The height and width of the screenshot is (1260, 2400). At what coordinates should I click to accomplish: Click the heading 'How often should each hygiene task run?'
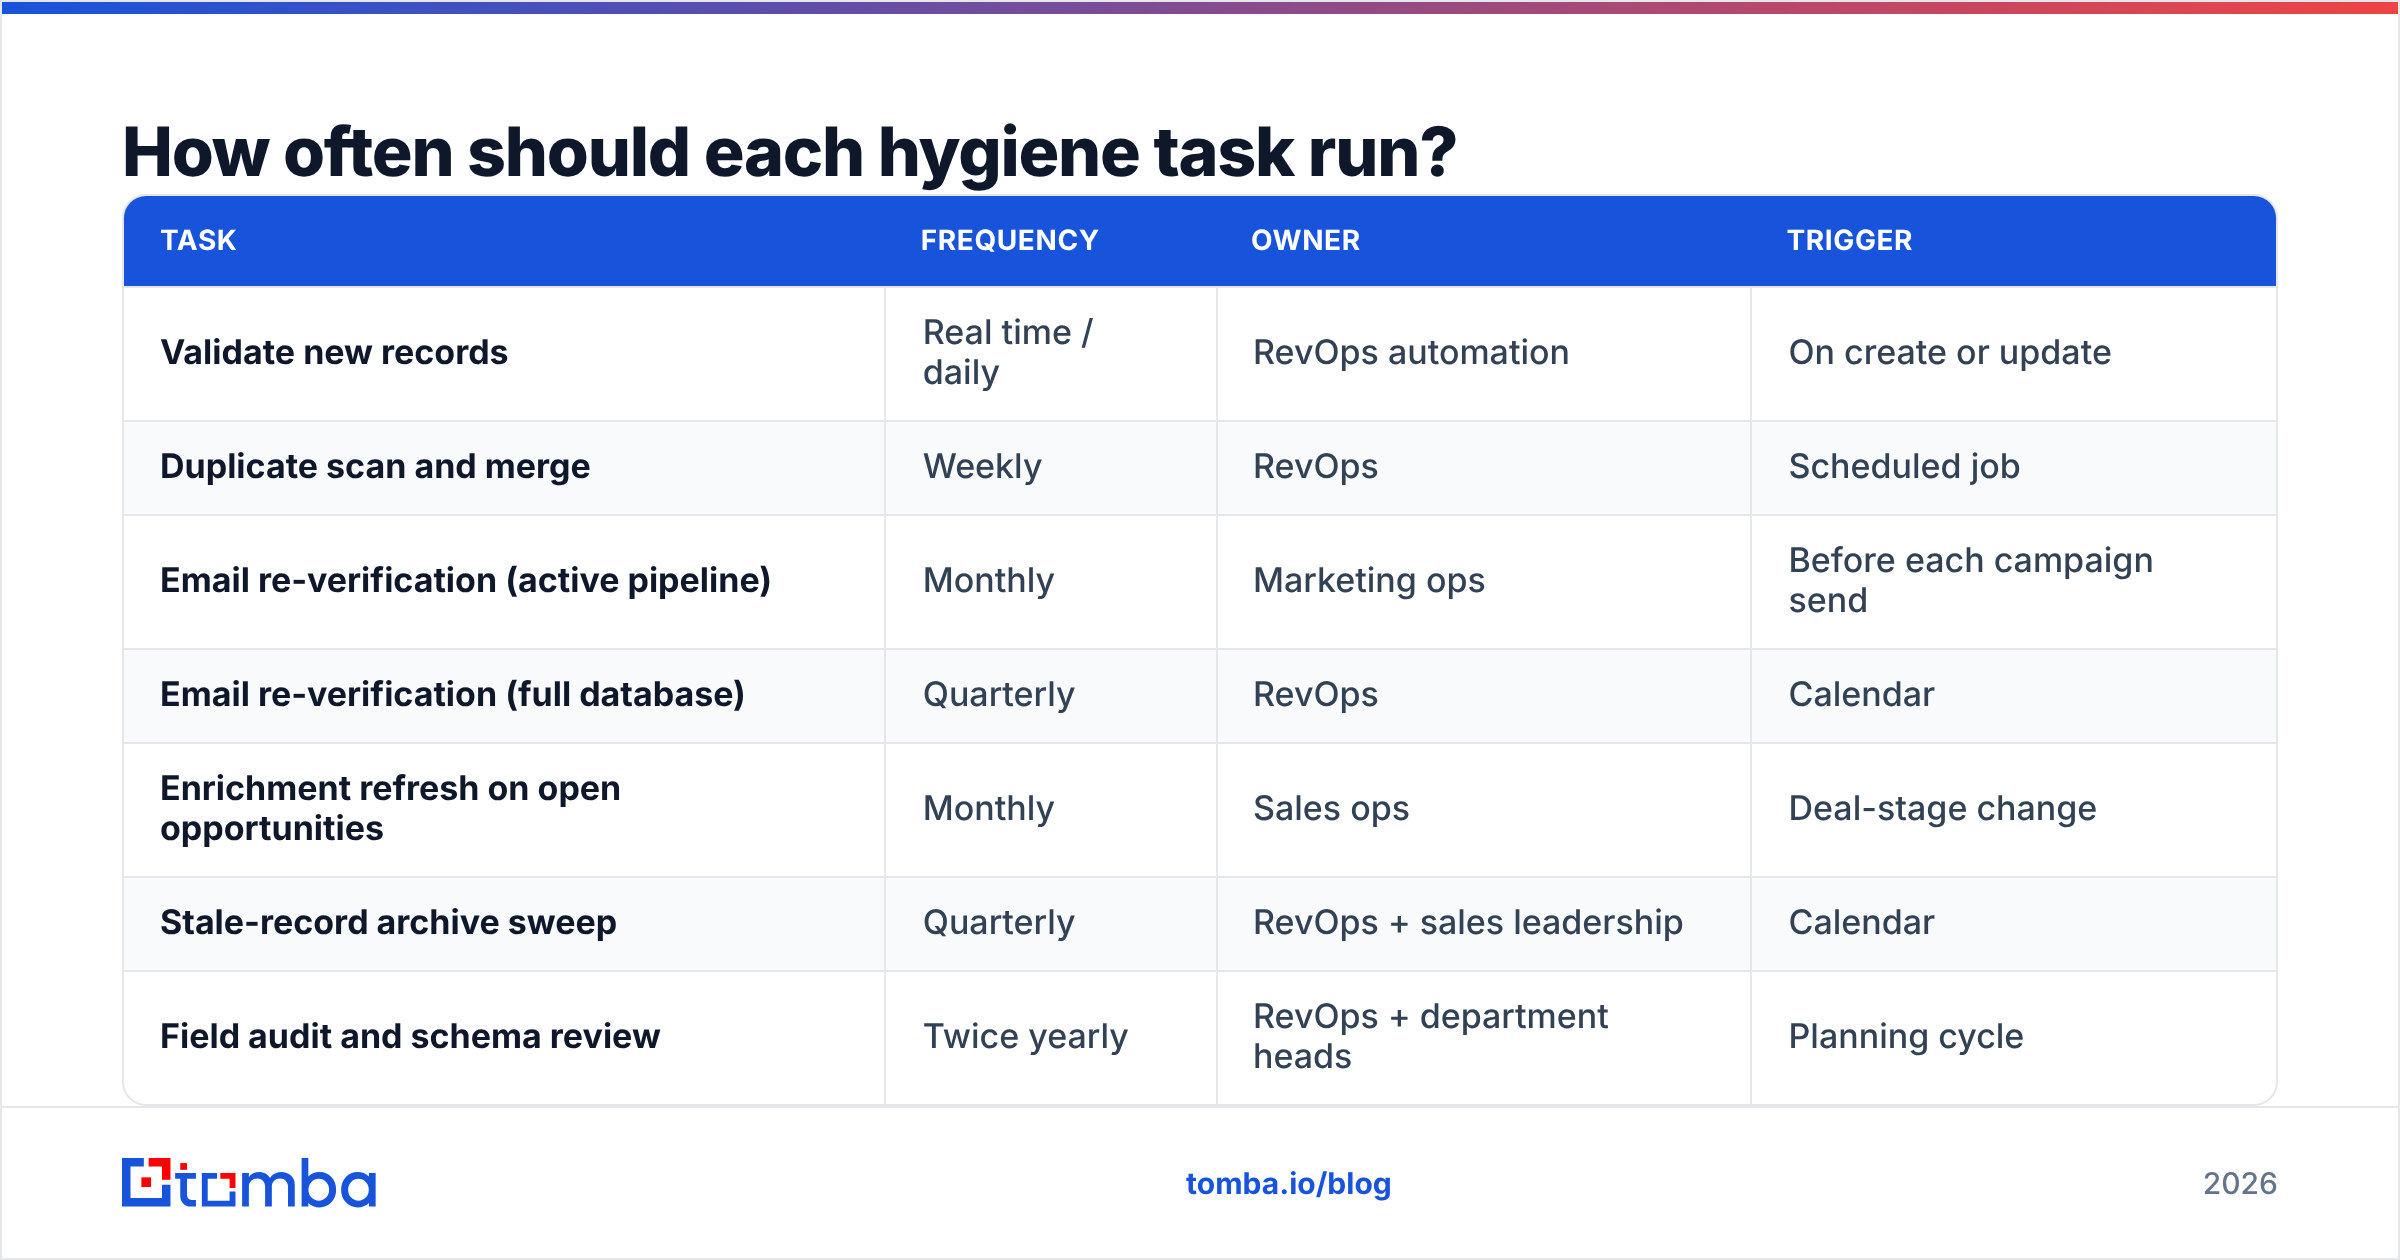coord(789,153)
